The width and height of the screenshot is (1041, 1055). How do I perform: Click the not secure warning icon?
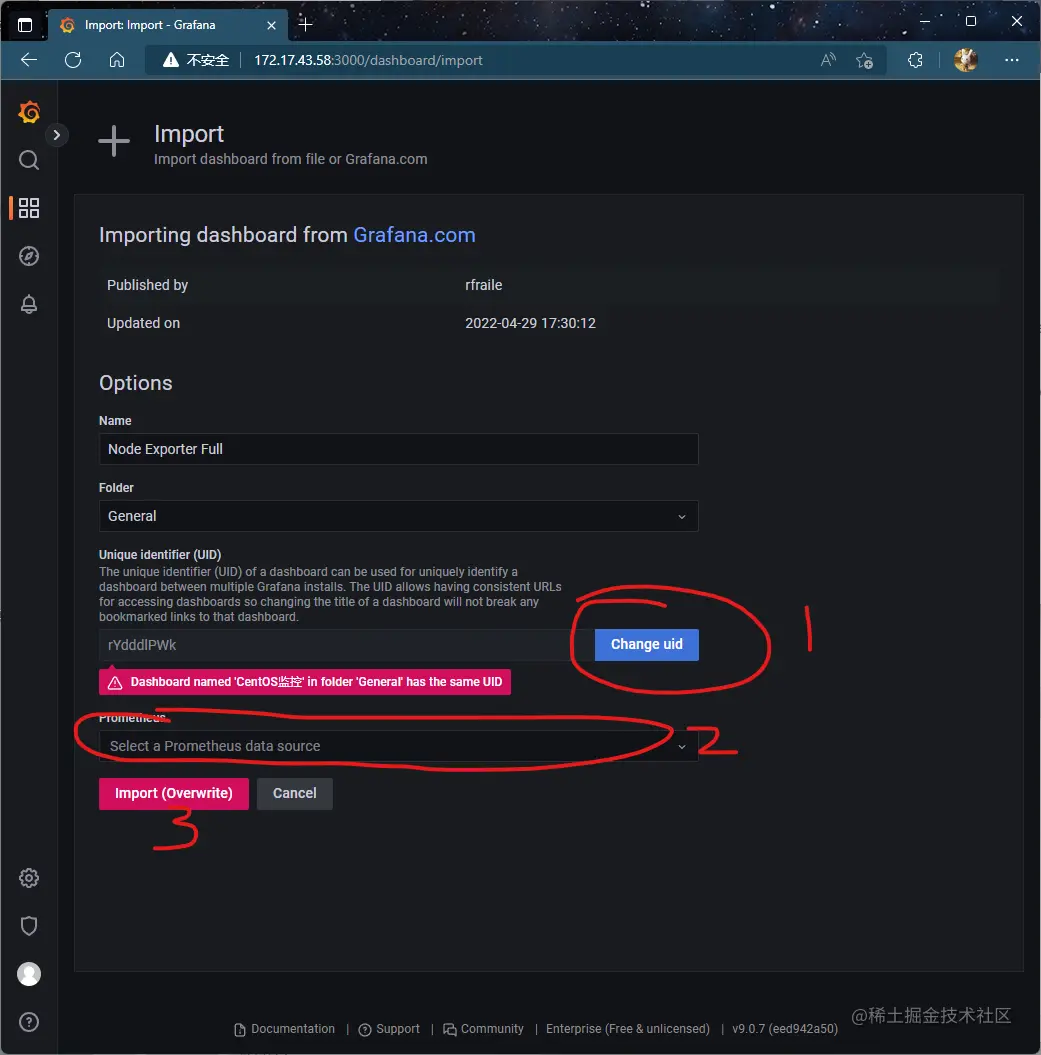coord(170,60)
